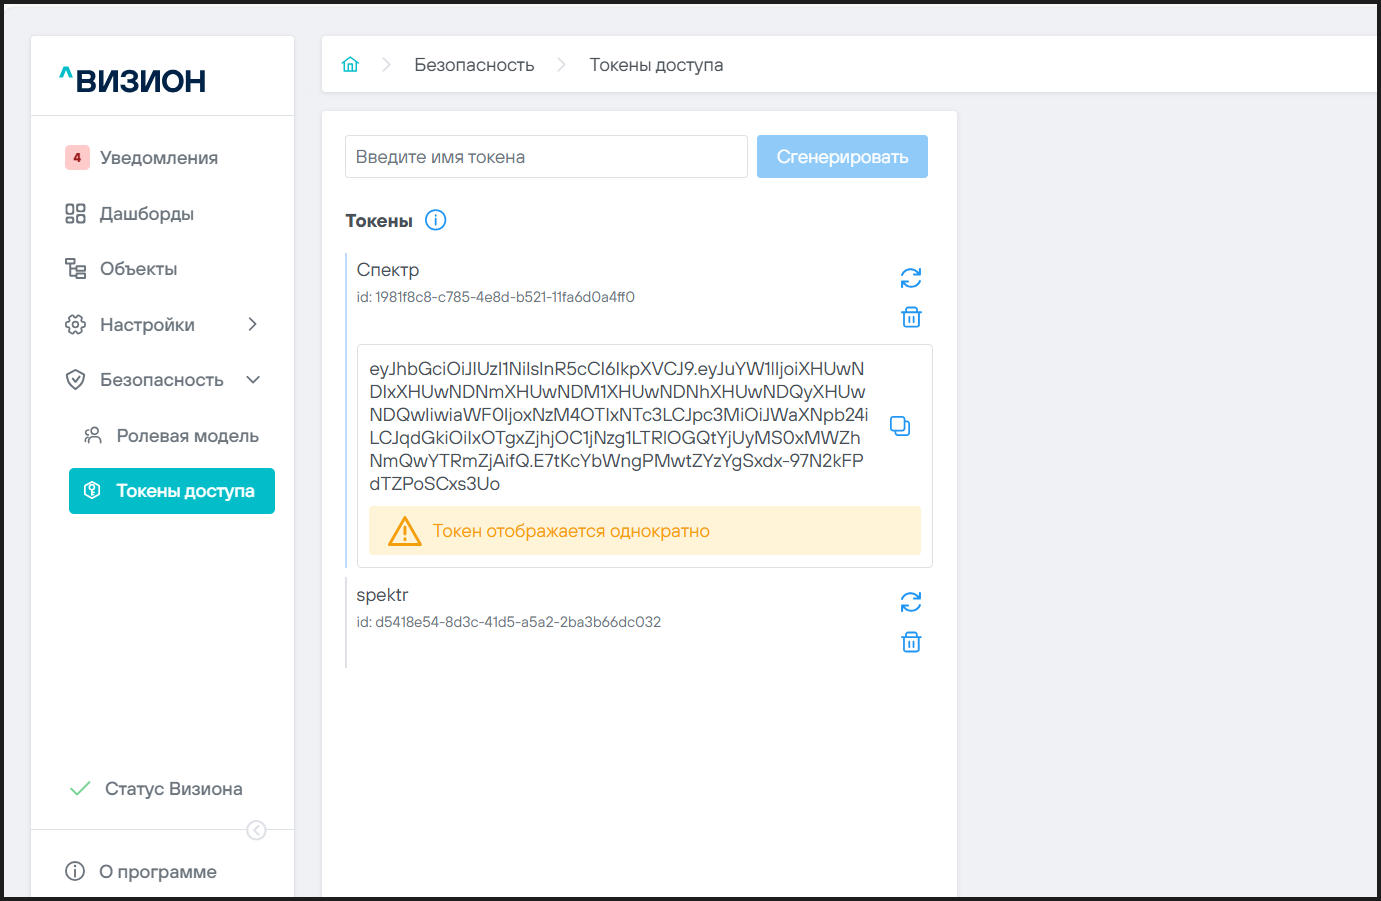Click the id starting with 1981f8c8

pyautogui.click(x=496, y=297)
